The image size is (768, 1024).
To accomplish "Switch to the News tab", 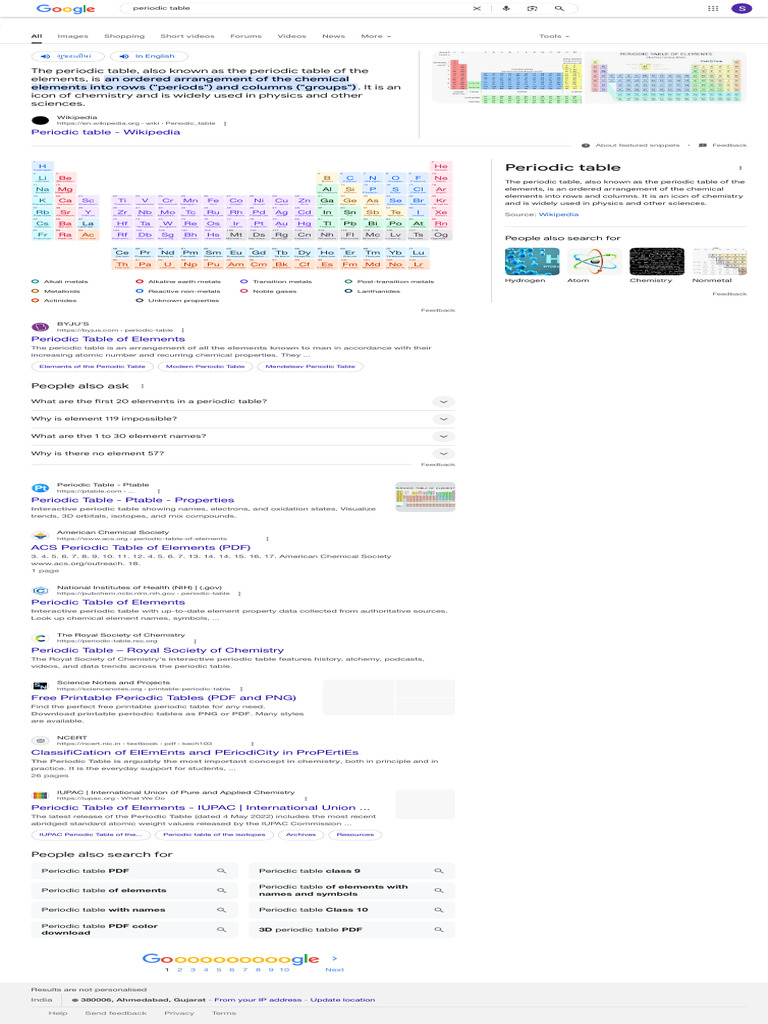I will [x=333, y=36].
